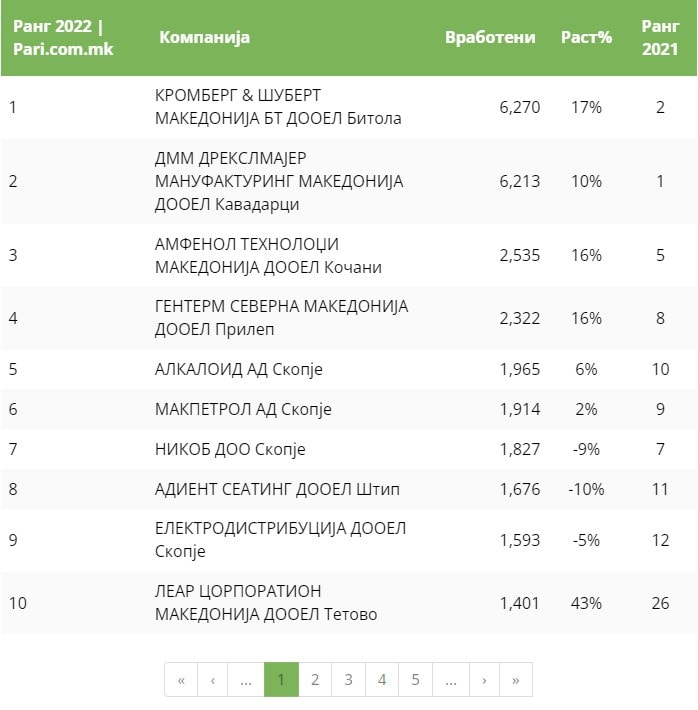
Task: Select the АЛКАЛОИД АД Скопје row
Action: 239,370
